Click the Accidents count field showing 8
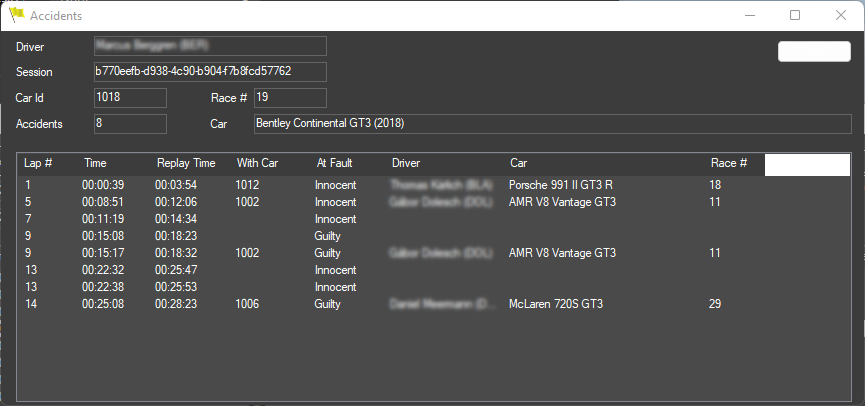Screen dimensions: 865x406 129,123
